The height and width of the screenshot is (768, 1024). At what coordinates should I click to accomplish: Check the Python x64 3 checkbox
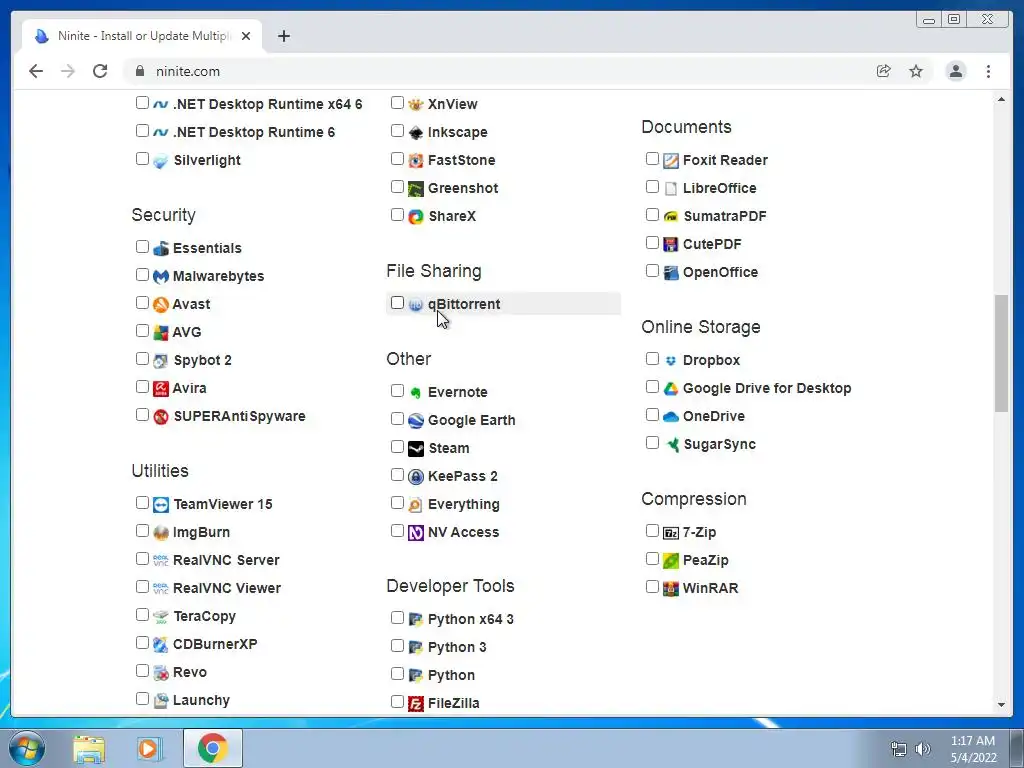pyautogui.click(x=397, y=617)
